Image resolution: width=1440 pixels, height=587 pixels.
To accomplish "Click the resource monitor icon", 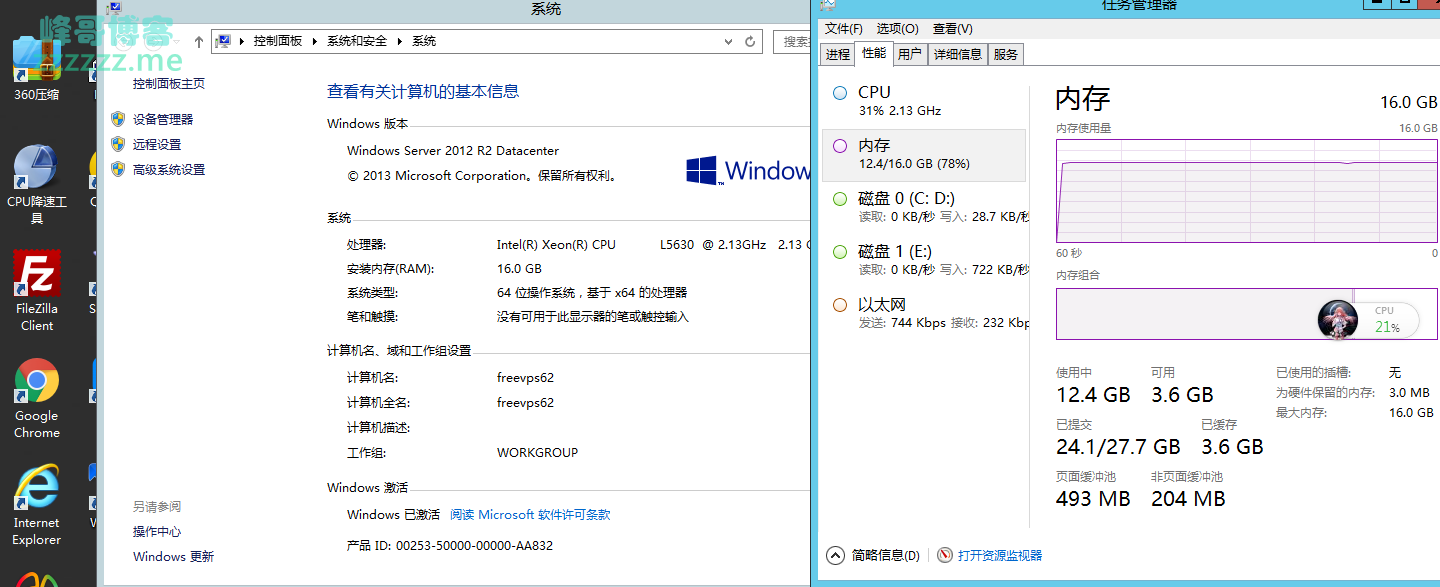I will point(945,555).
